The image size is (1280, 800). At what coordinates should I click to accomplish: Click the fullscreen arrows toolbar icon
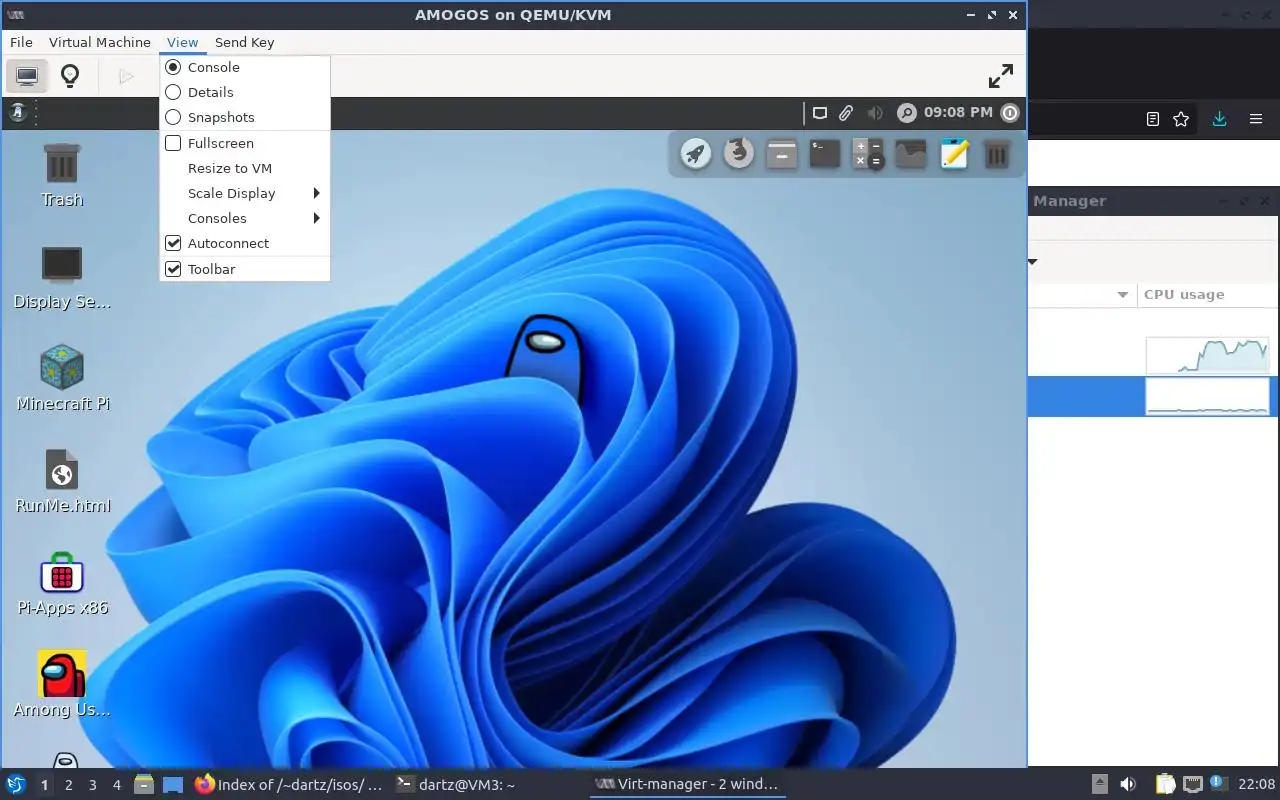point(1001,76)
